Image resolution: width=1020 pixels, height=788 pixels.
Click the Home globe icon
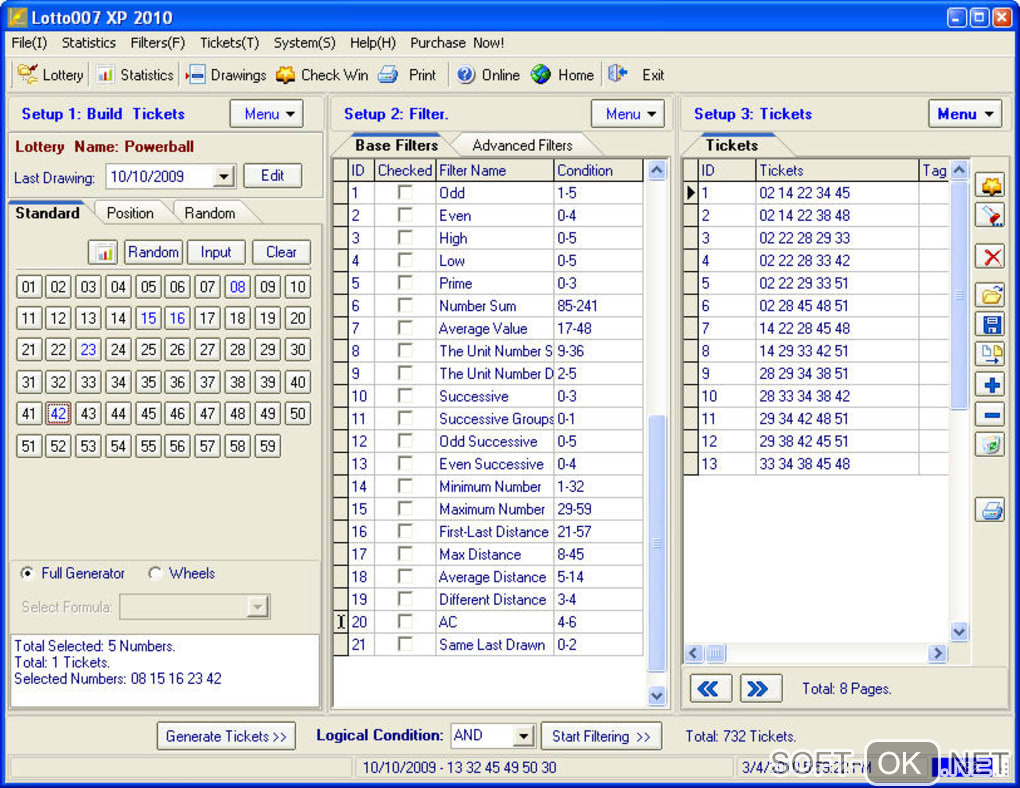pos(541,75)
